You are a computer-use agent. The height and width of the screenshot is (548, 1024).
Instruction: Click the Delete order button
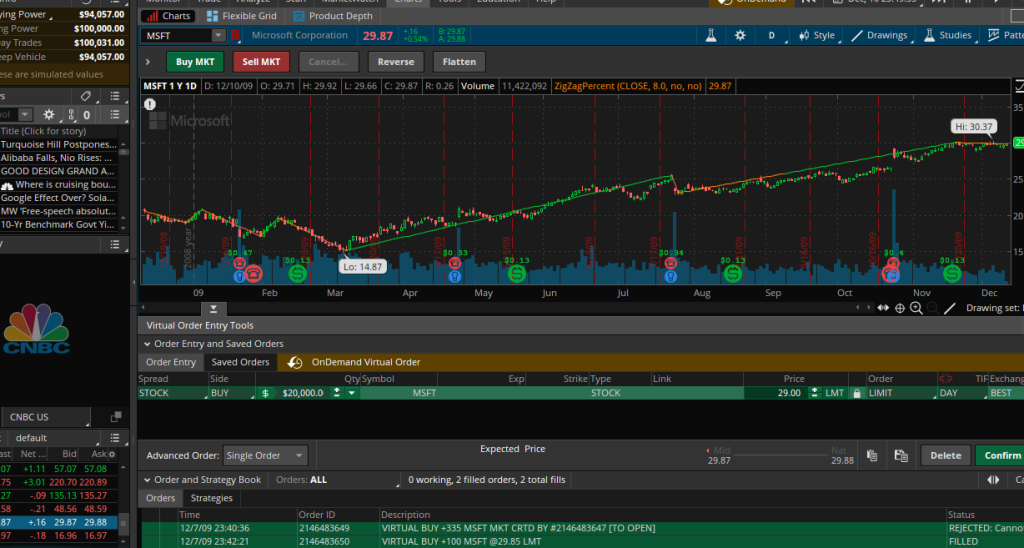pos(946,455)
